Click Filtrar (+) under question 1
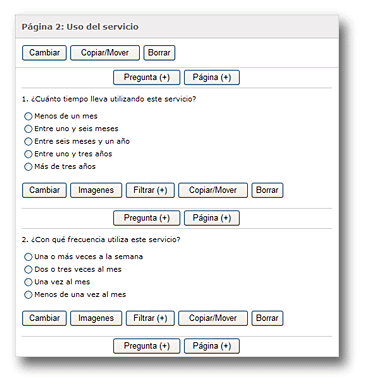Viewport: 369px width, 384px height. point(150,190)
